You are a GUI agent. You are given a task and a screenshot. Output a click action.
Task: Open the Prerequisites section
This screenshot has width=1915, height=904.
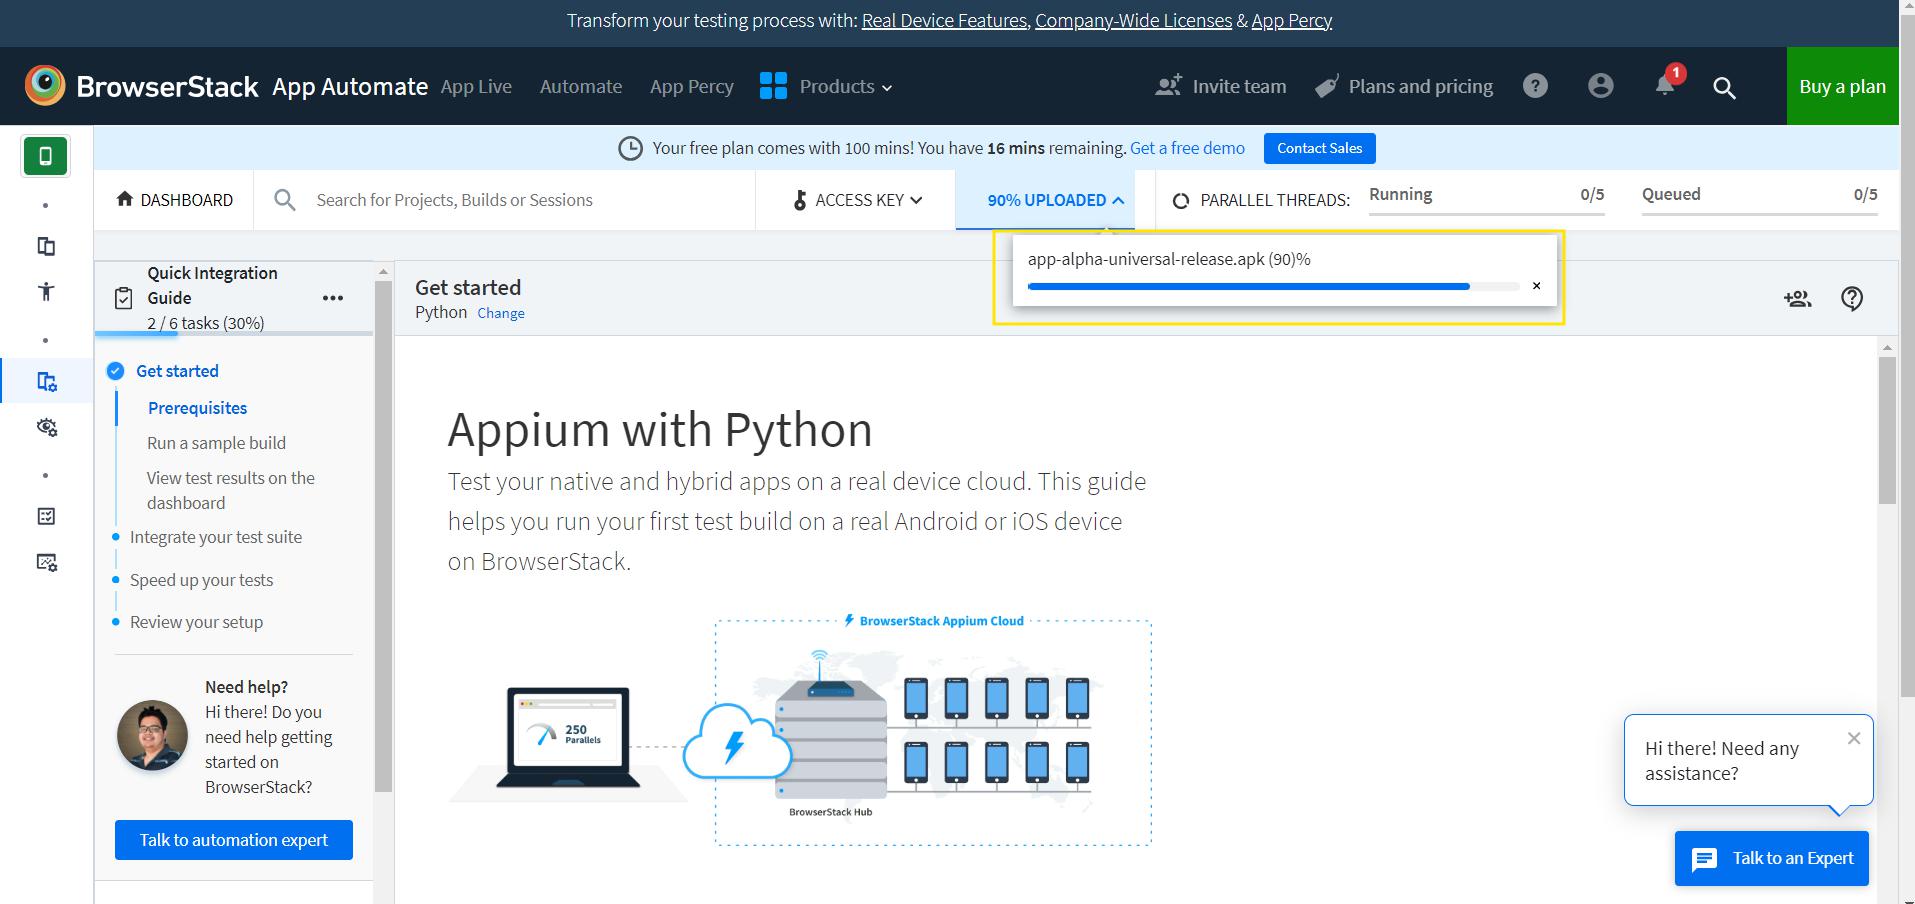[197, 408]
